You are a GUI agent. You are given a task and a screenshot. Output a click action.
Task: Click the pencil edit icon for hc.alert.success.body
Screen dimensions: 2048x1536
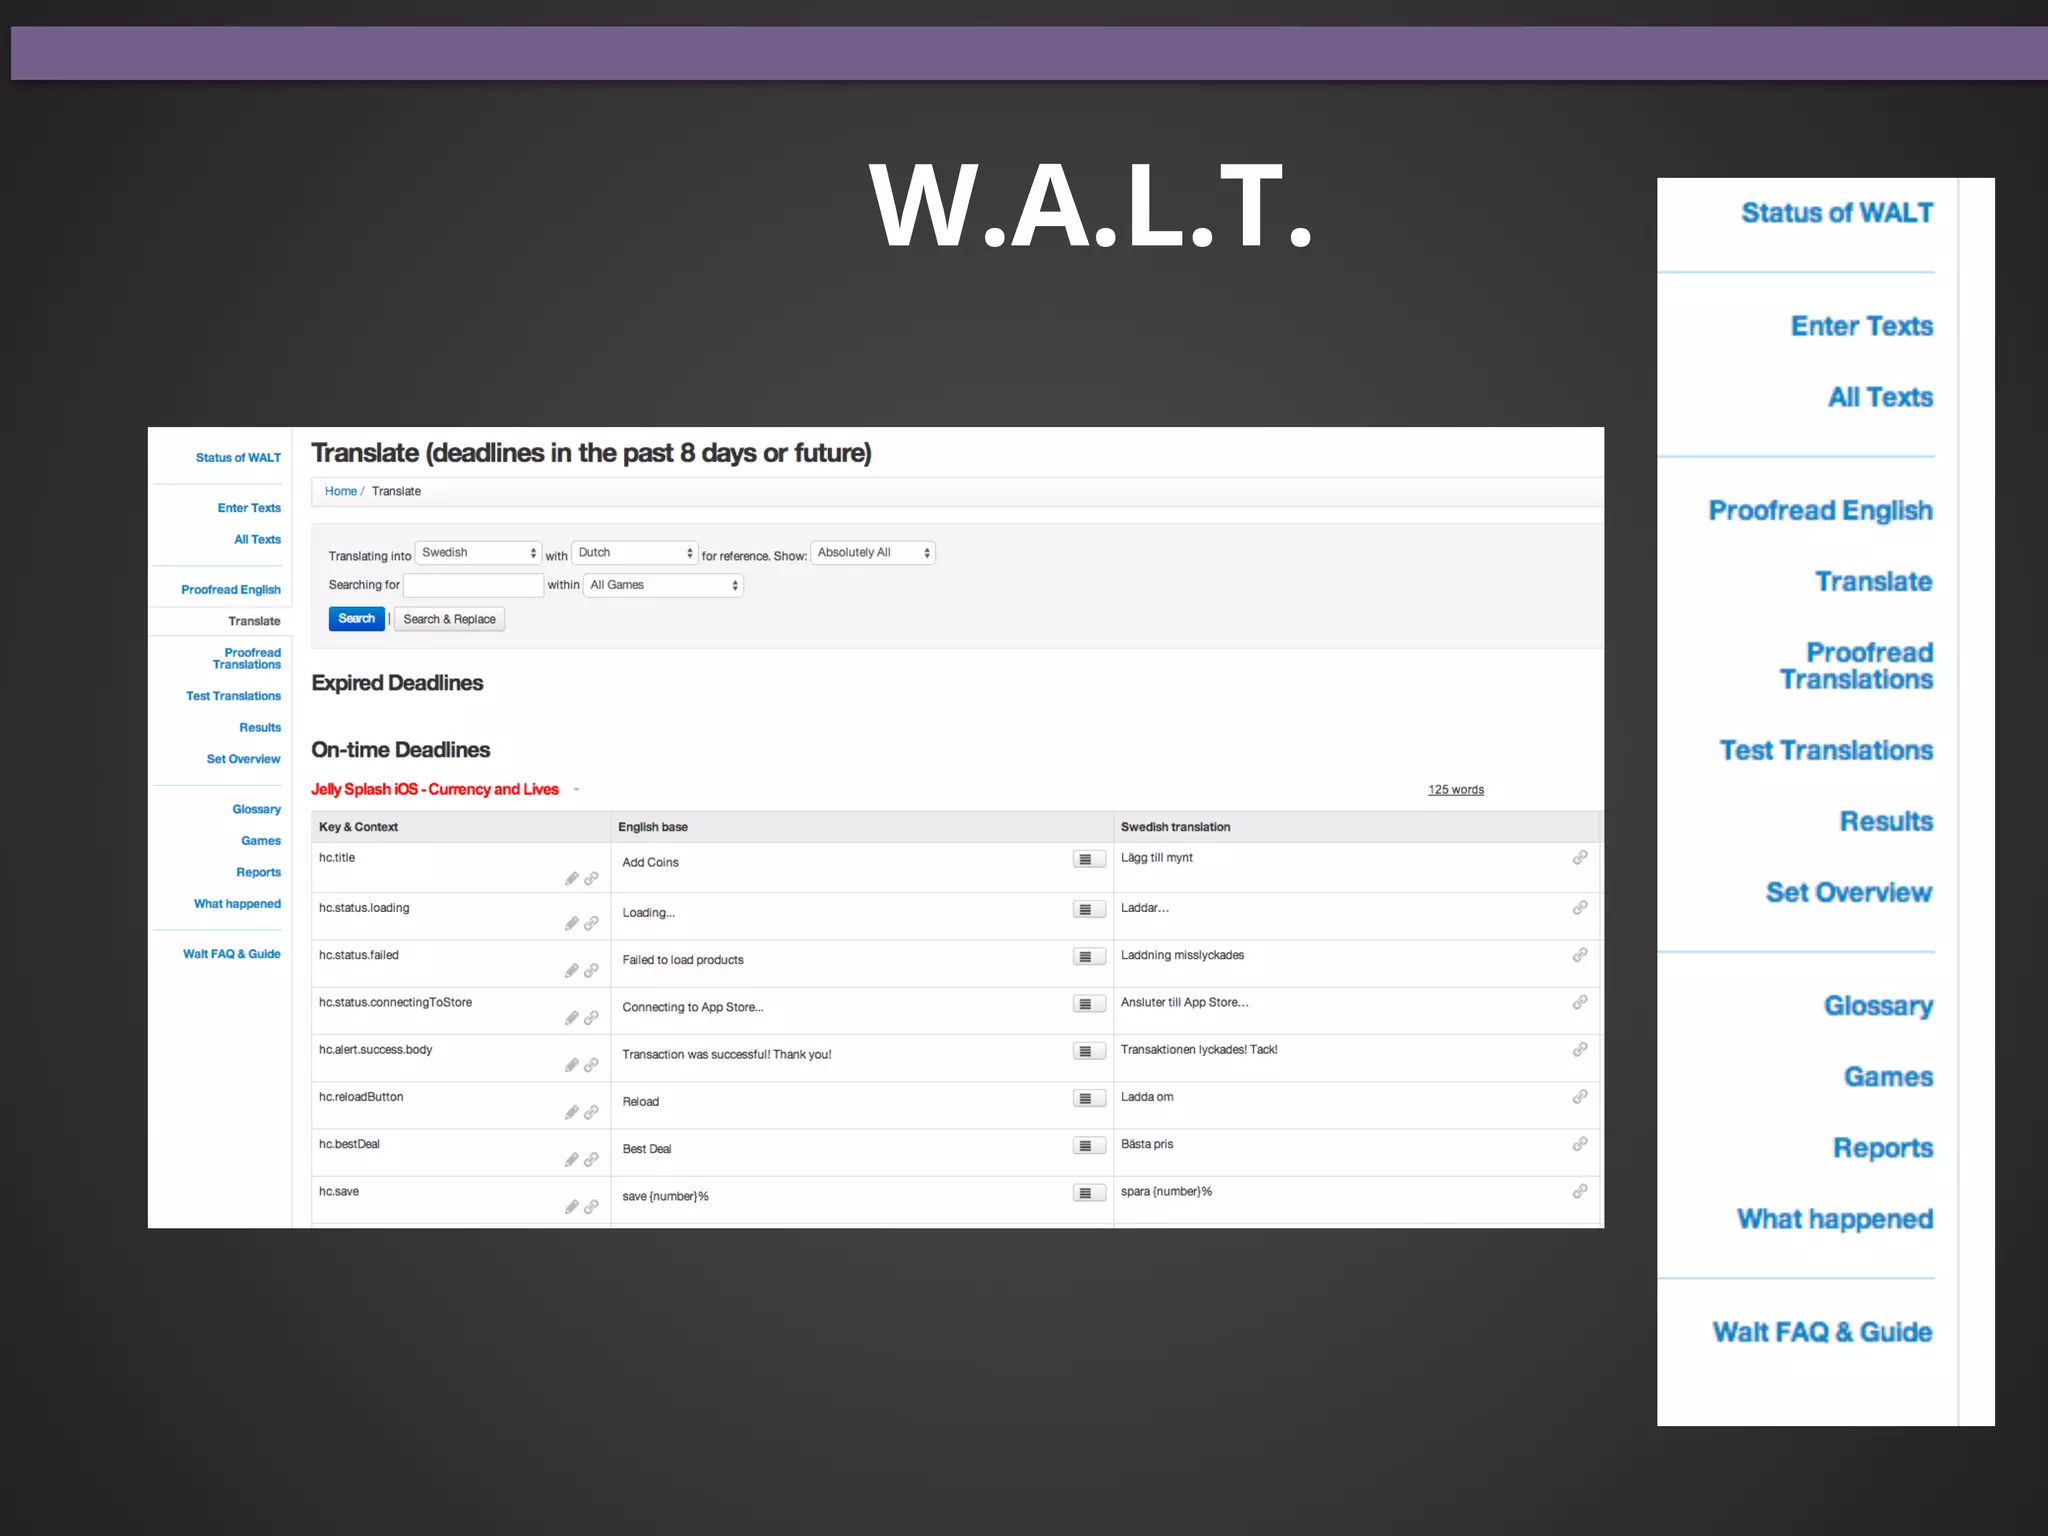(x=571, y=1065)
